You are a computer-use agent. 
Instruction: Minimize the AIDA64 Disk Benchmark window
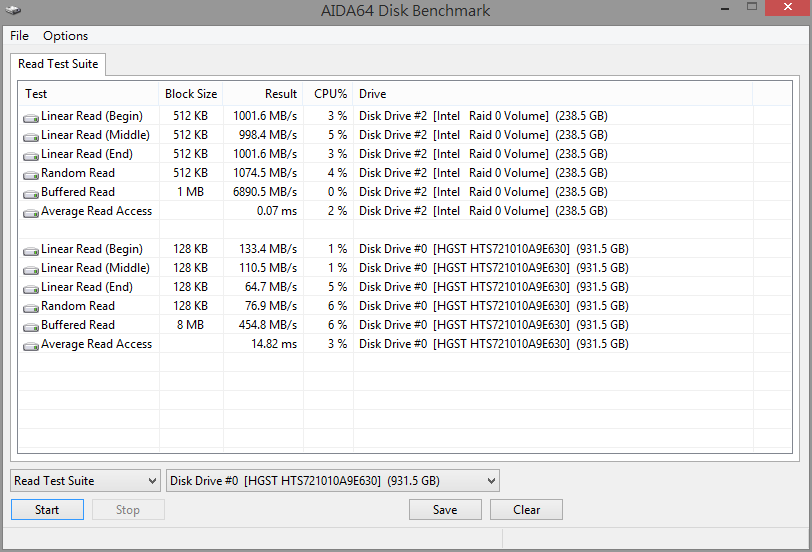pyautogui.click(x=725, y=8)
